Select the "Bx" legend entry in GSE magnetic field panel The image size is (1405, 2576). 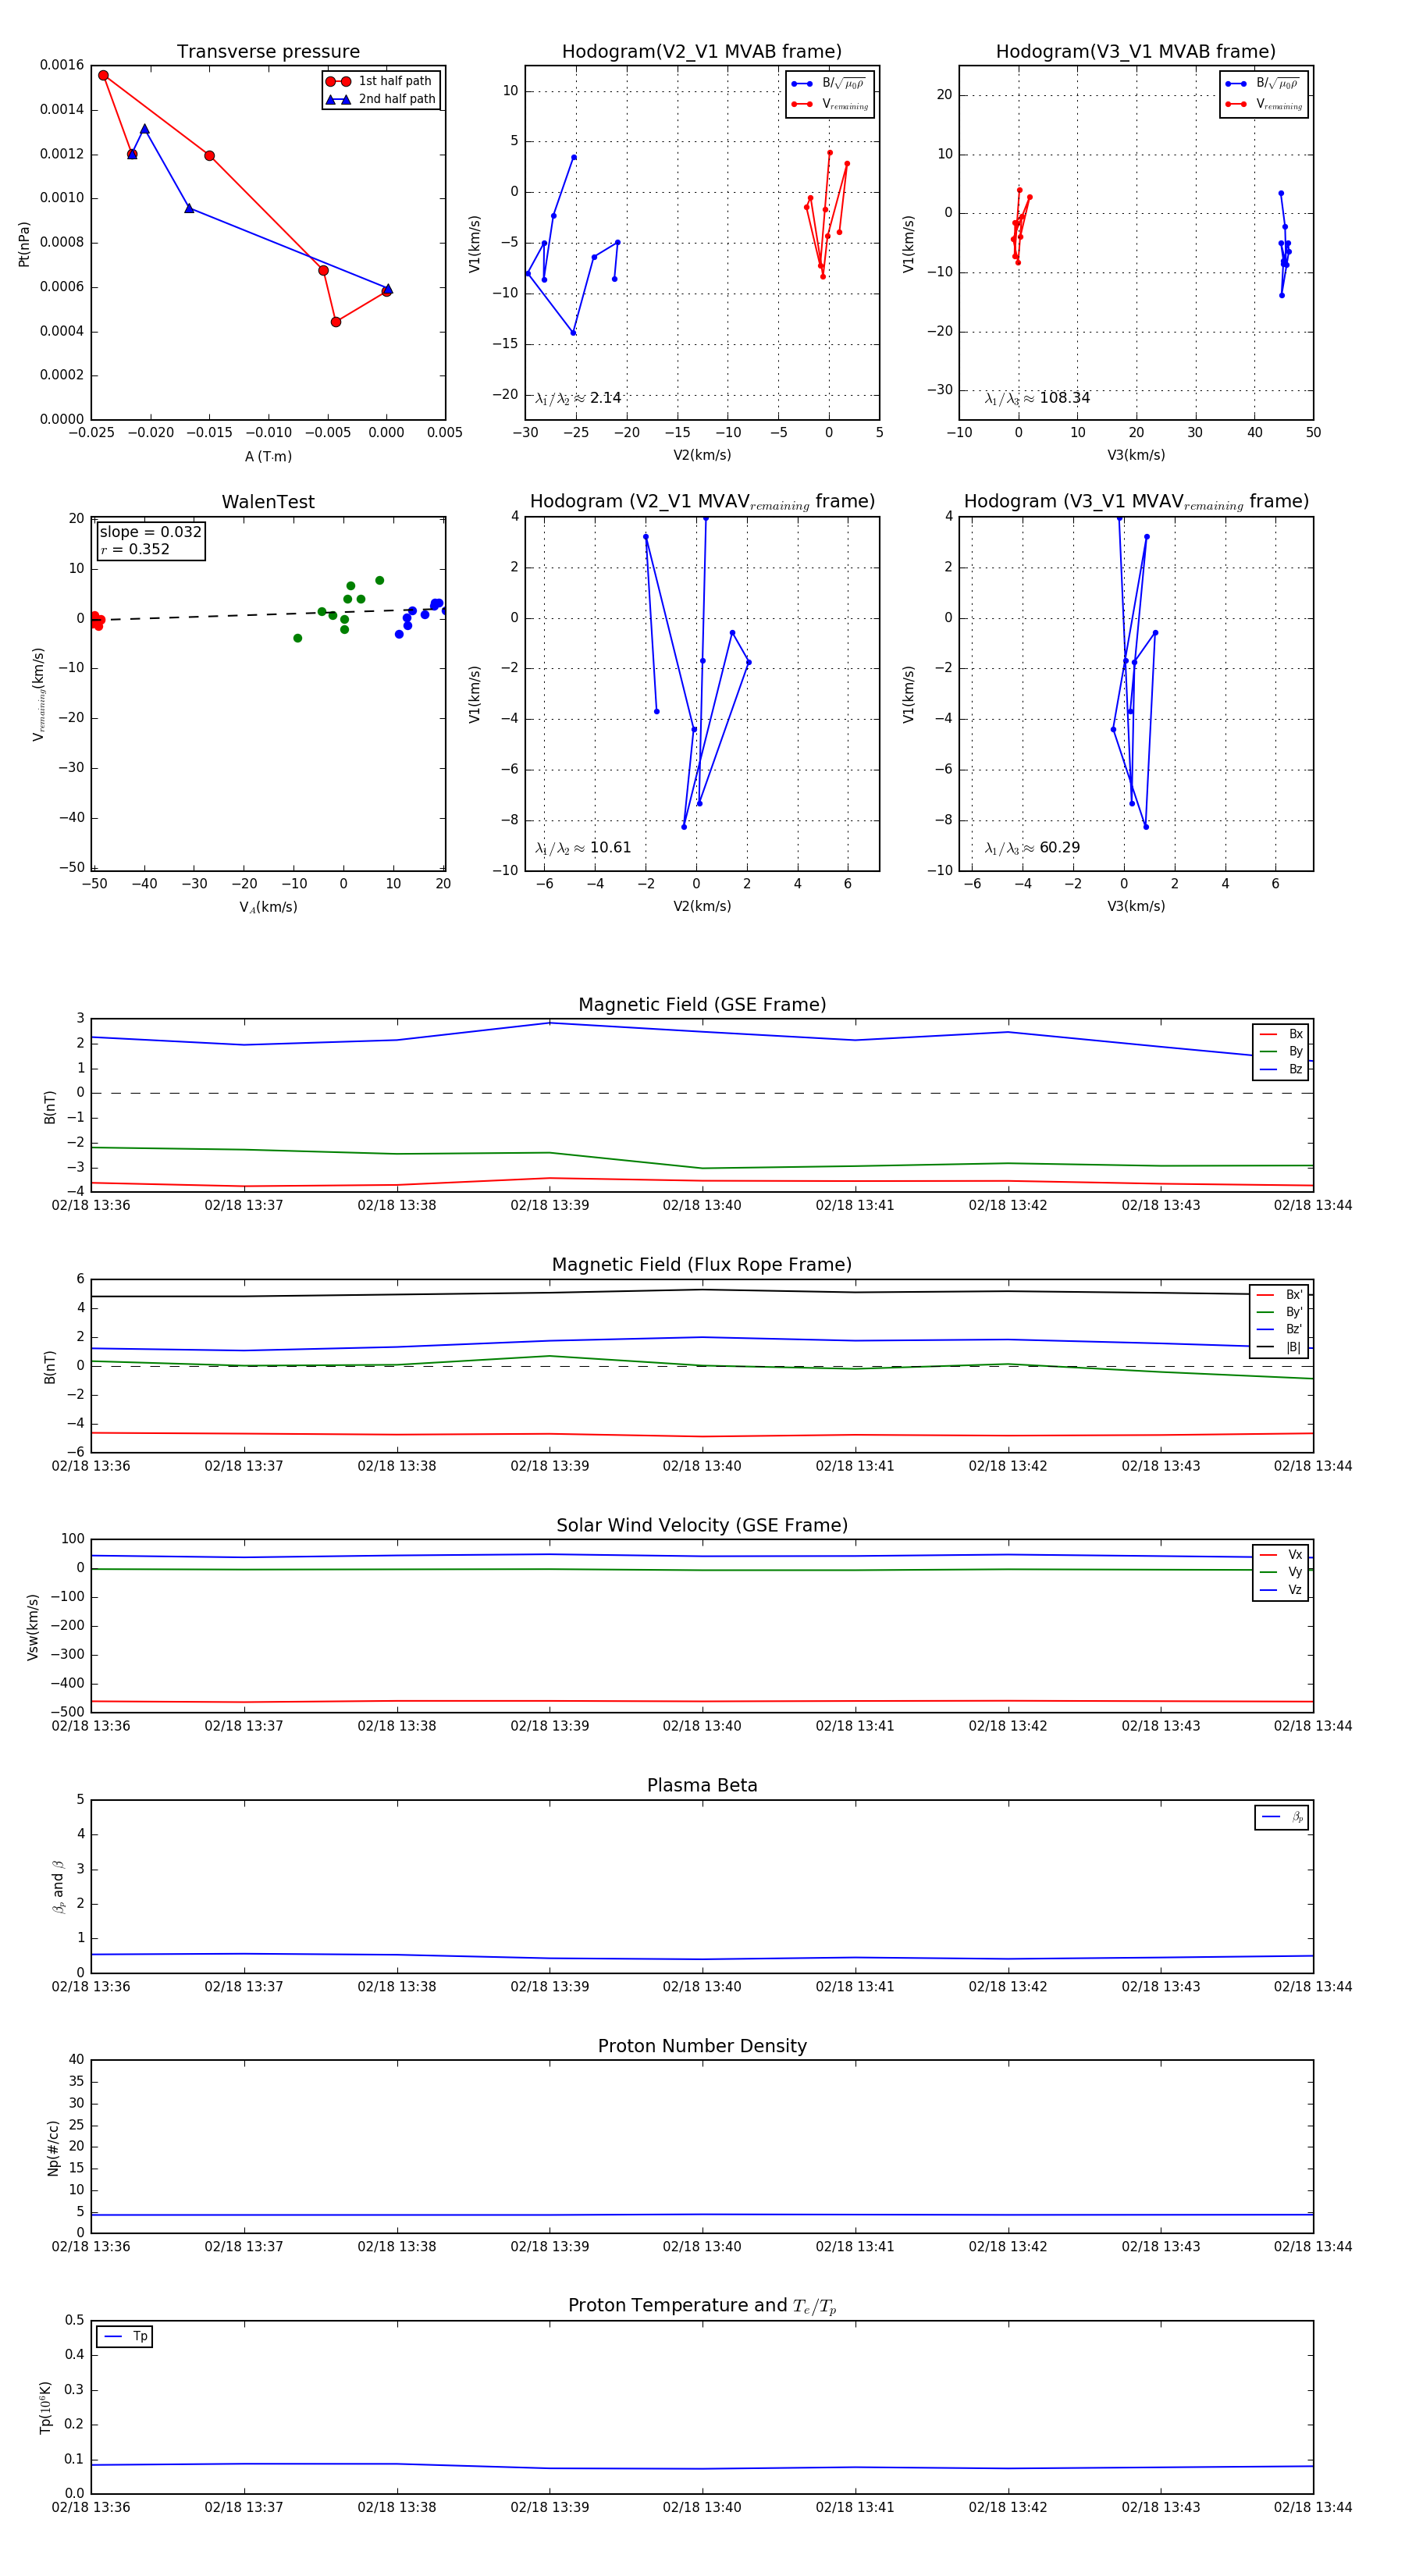1281,1034
